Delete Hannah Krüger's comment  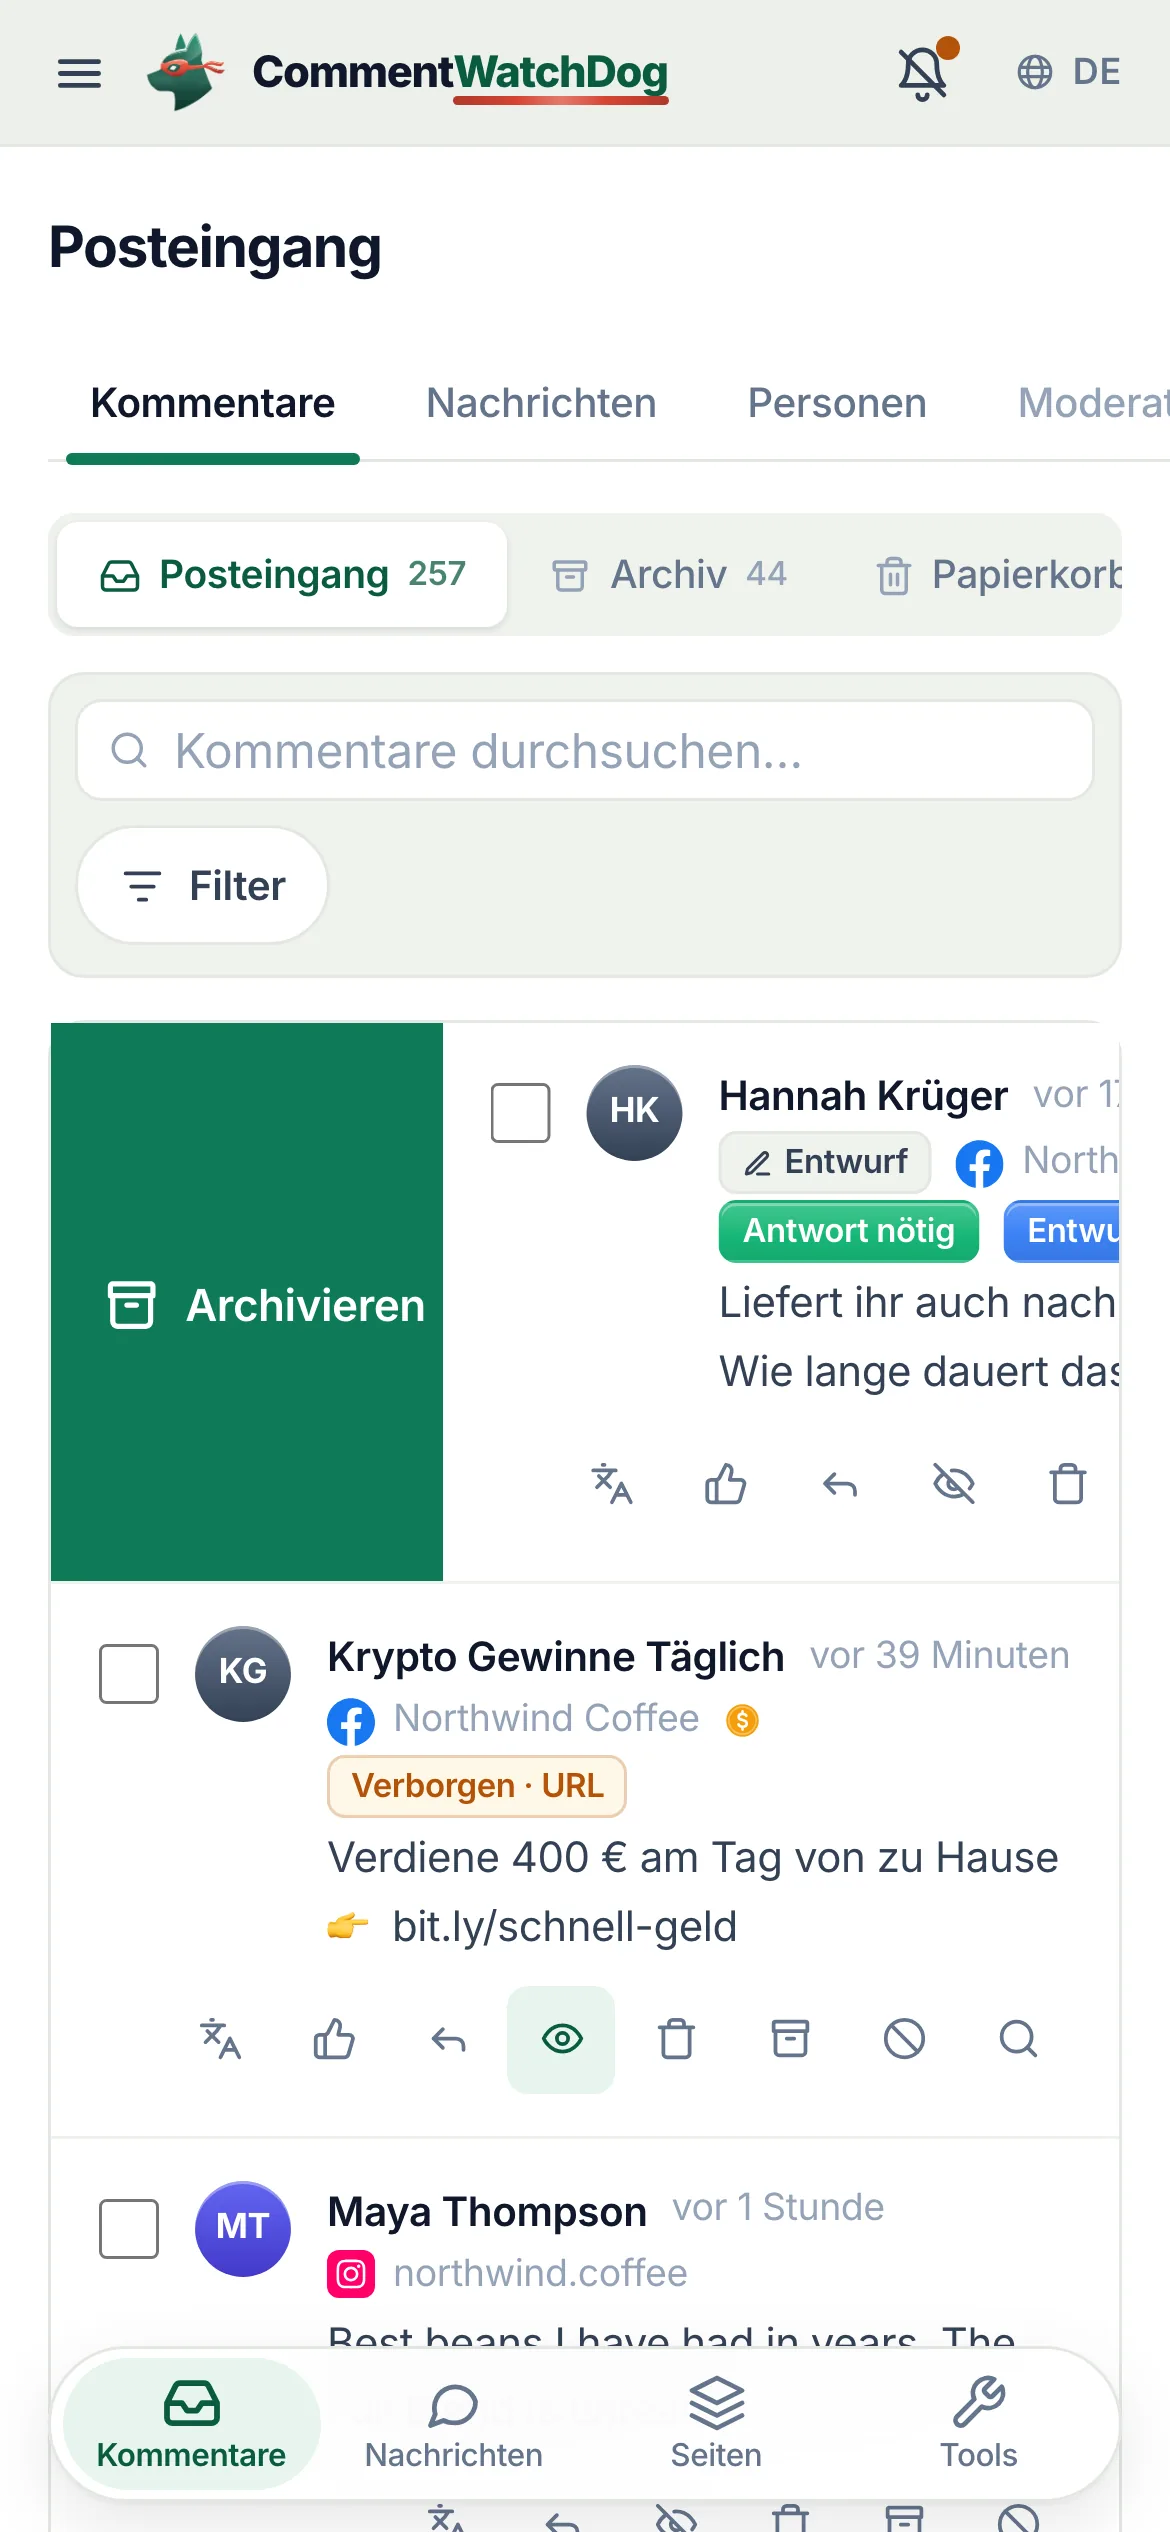click(x=1067, y=1484)
